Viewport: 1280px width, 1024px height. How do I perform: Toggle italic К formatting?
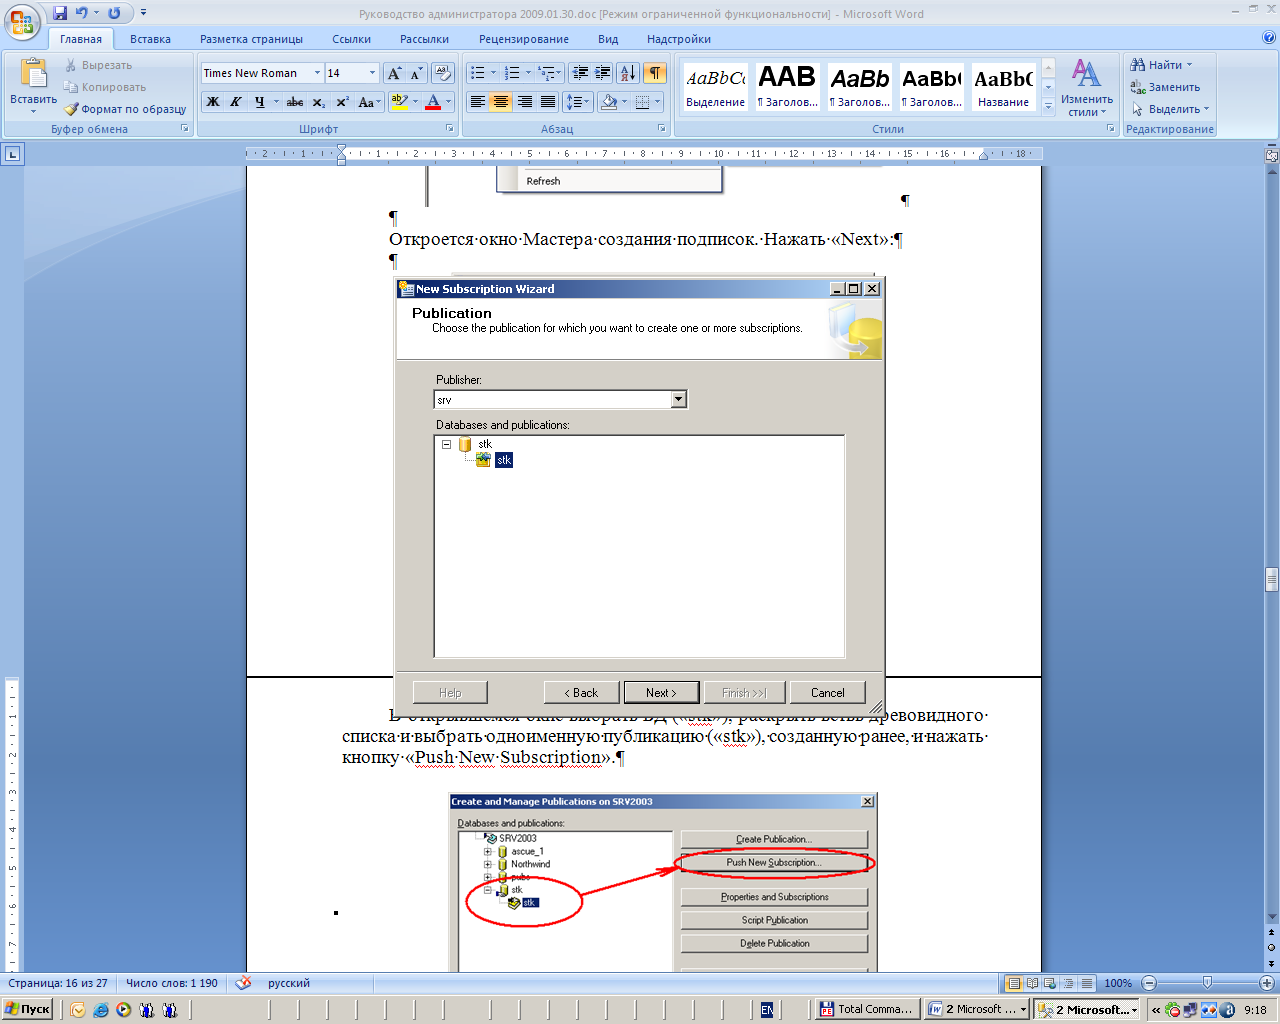point(236,102)
